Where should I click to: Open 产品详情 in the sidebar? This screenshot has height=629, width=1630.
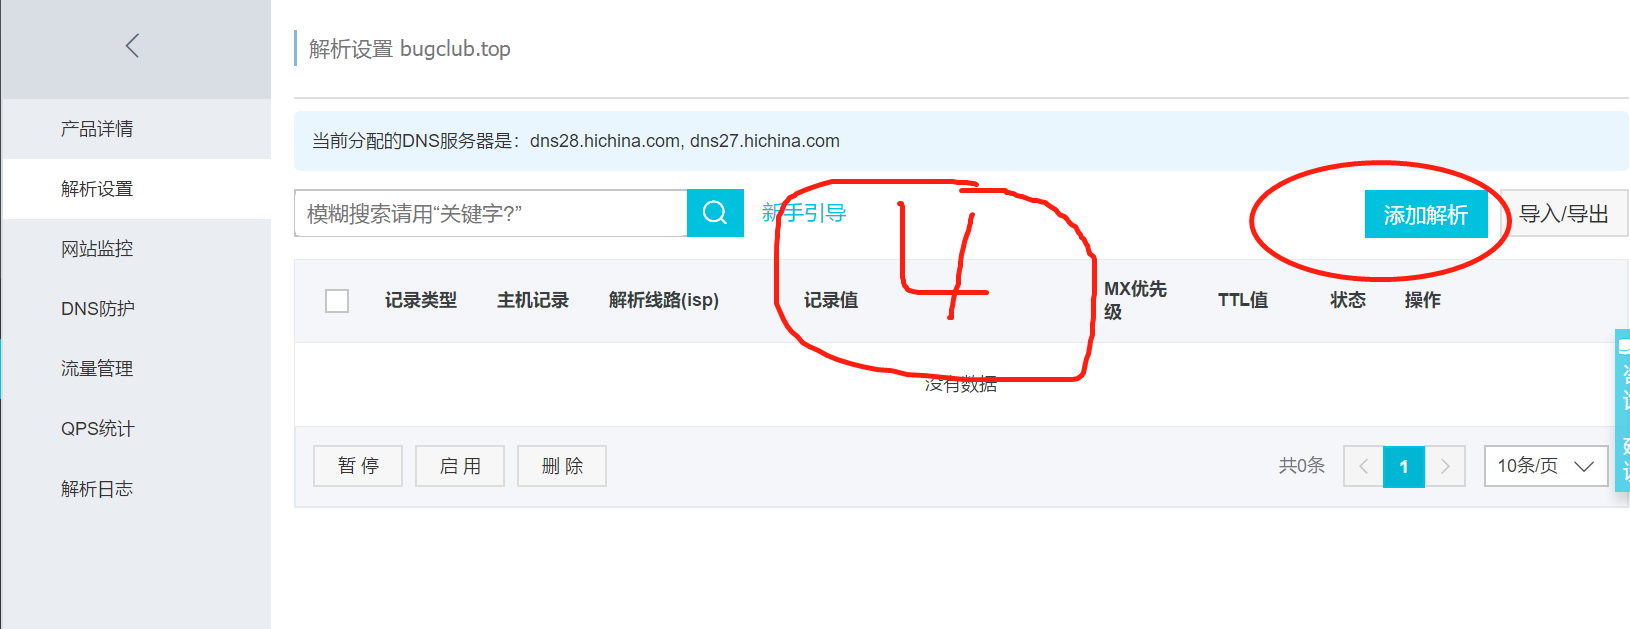pyautogui.click(x=97, y=129)
